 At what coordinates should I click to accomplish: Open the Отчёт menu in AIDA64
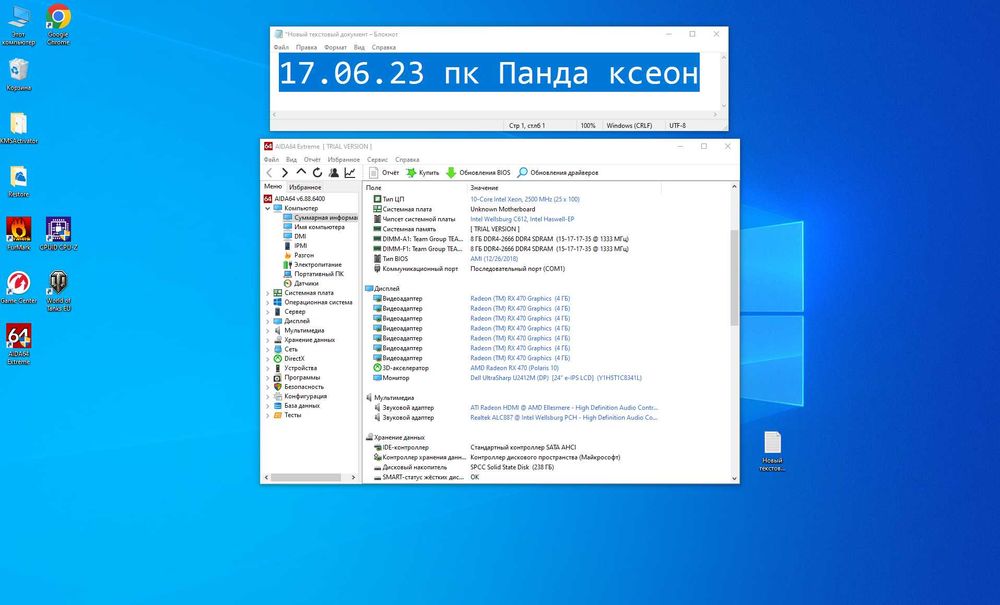(x=312, y=159)
